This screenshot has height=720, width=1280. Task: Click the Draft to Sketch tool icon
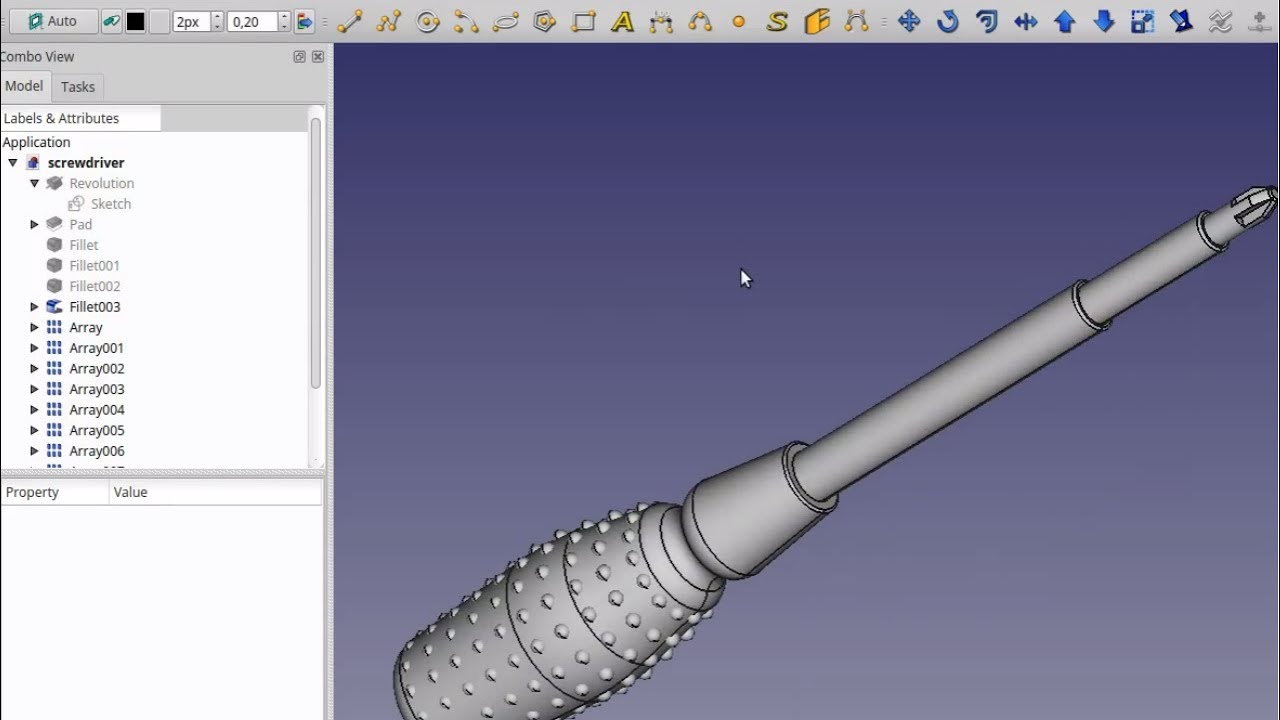pos(1182,21)
